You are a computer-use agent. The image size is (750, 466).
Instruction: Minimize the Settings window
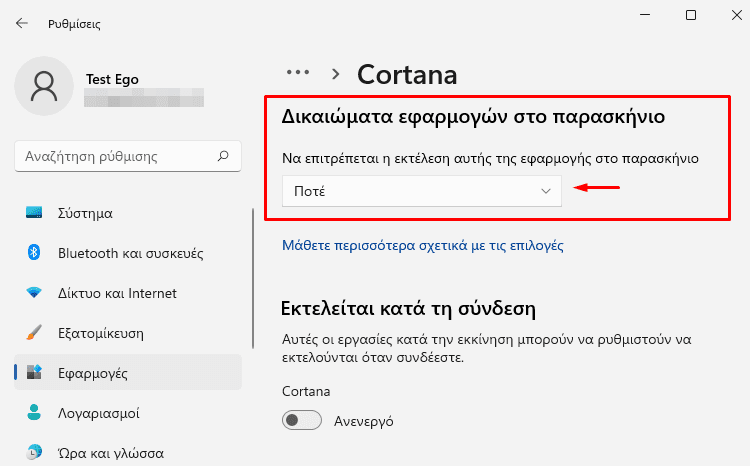tap(645, 15)
